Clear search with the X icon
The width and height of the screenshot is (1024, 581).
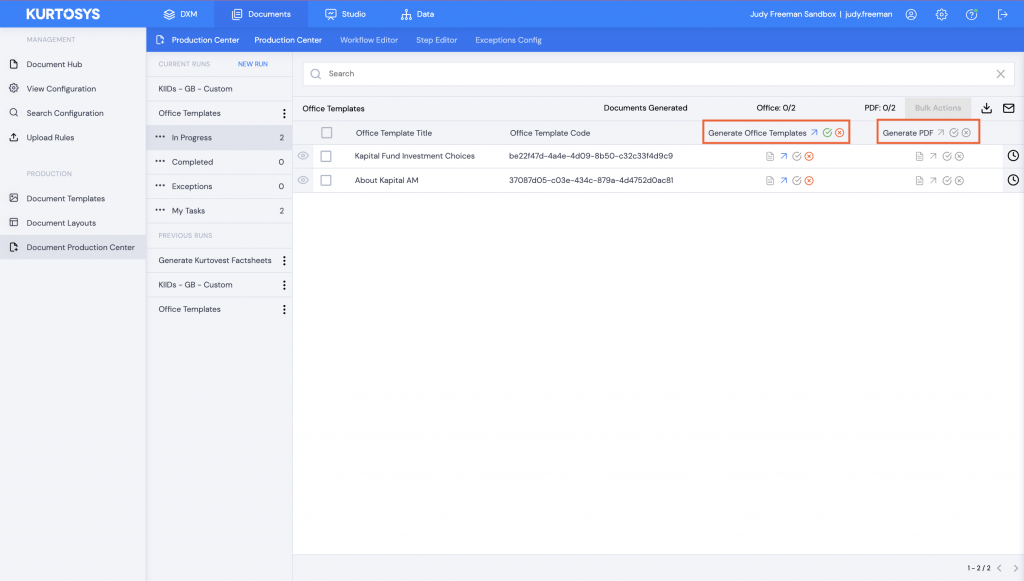point(1000,74)
